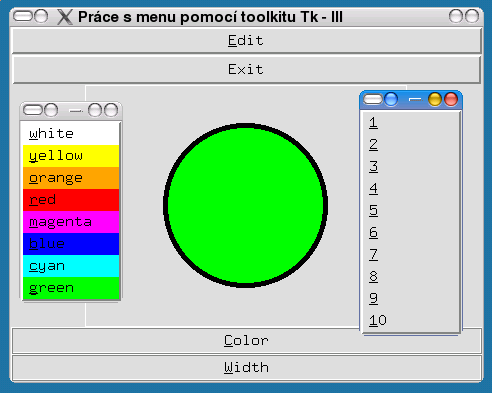The width and height of the screenshot is (492, 393).
Task: Set width to 2
Action: click(x=411, y=145)
